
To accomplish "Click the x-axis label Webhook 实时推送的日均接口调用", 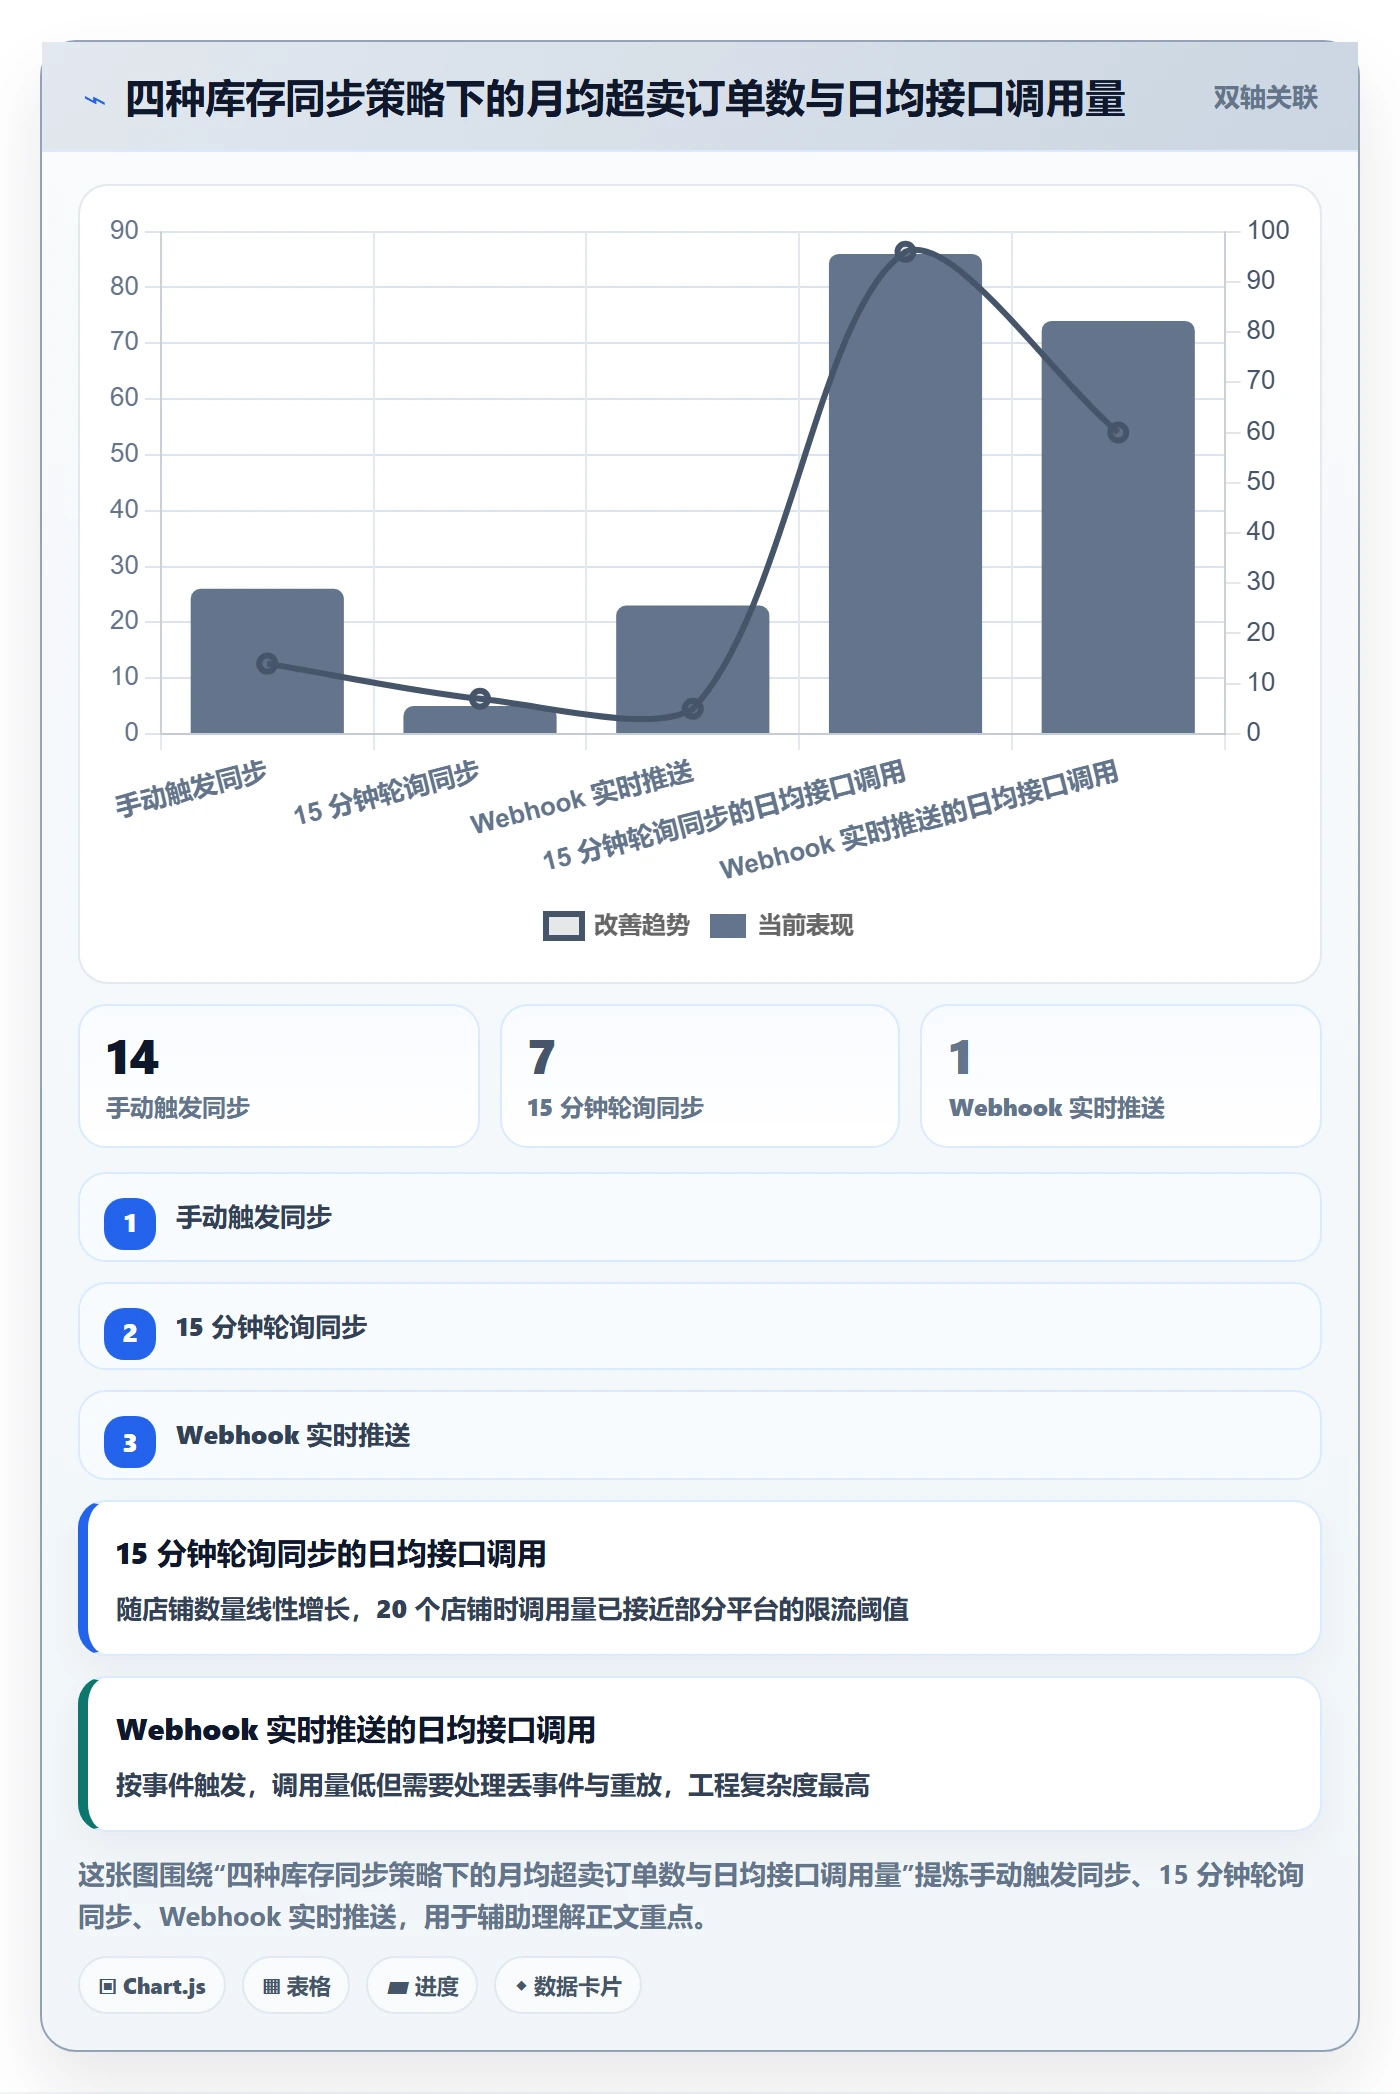I will pos(918,819).
